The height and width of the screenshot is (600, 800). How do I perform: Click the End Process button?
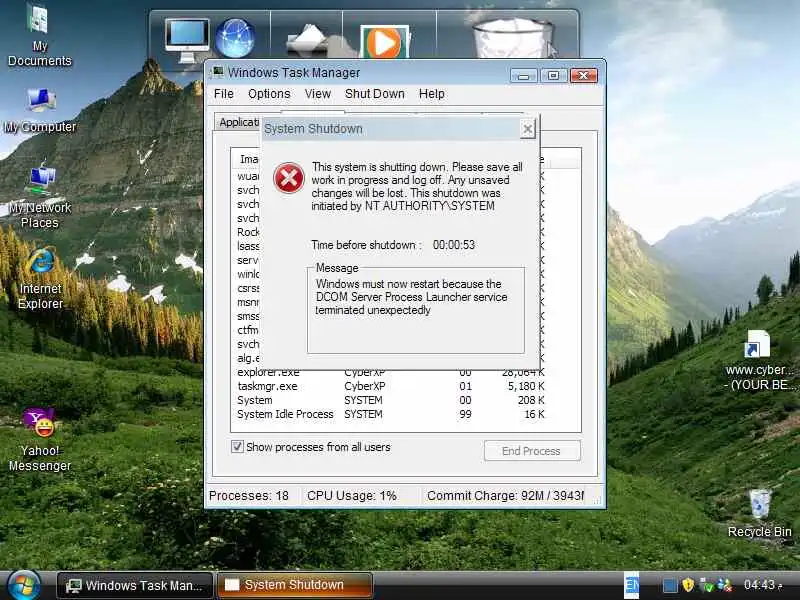click(532, 451)
